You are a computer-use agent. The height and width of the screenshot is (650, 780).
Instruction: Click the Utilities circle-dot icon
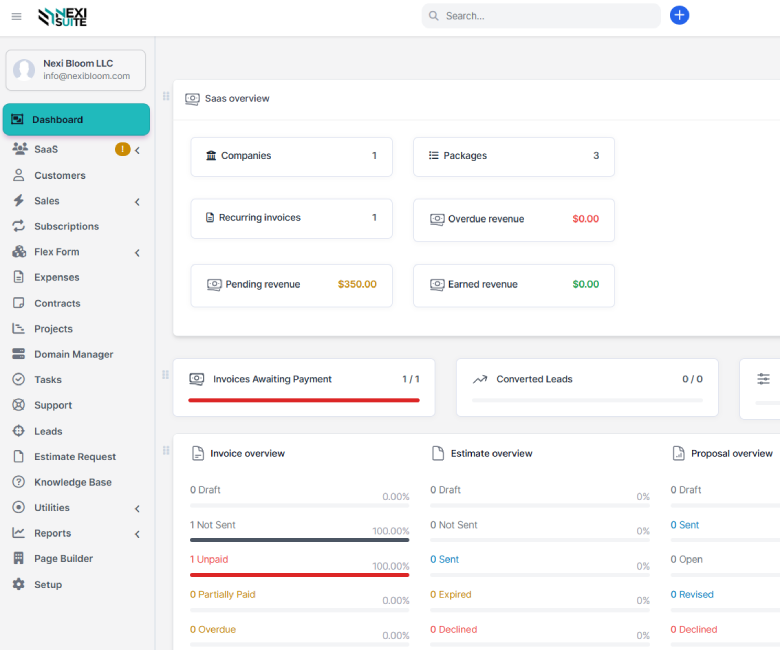(18, 507)
